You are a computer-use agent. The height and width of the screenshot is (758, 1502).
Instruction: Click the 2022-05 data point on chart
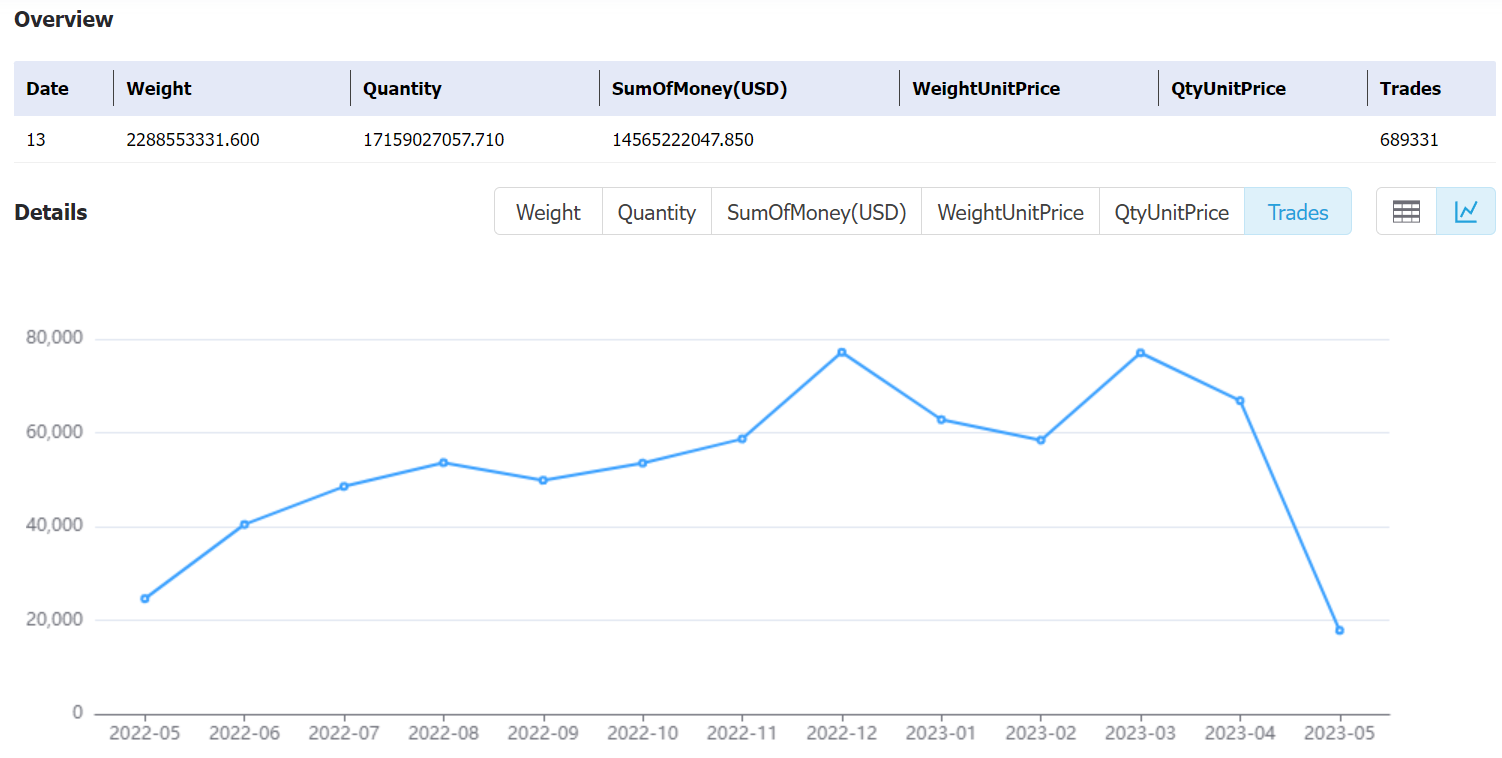click(x=145, y=599)
